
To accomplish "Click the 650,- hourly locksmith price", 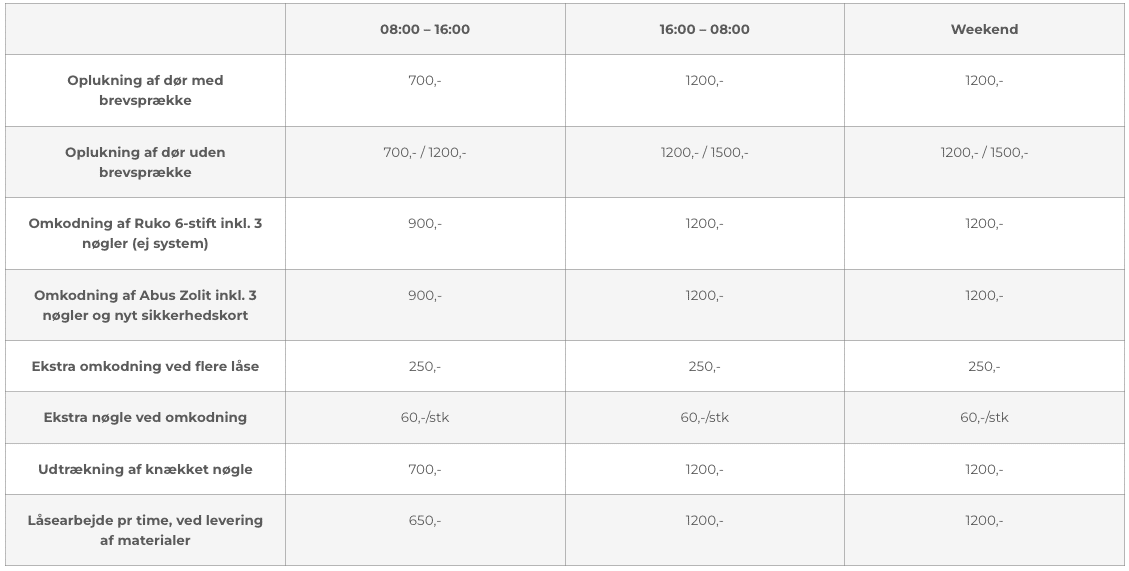I will click(425, 521).
